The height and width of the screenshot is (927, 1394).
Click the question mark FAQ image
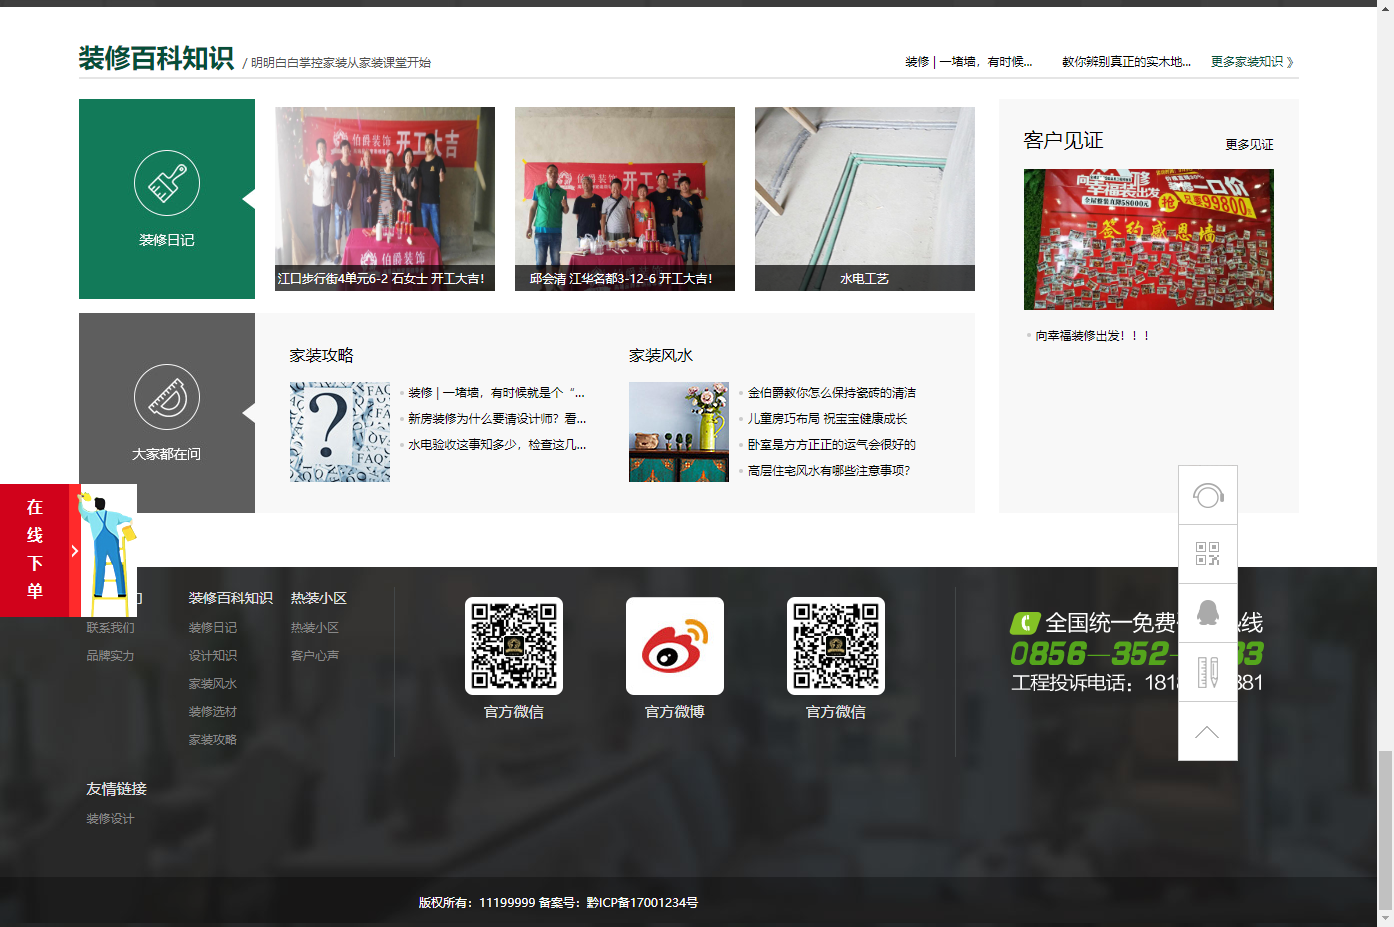click(340, 432)
